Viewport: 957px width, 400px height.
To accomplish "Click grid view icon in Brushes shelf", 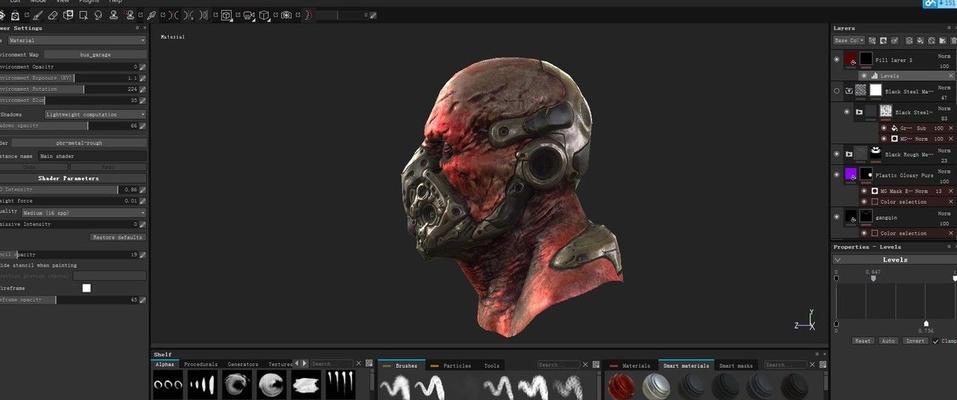I will tap(596, 365).
